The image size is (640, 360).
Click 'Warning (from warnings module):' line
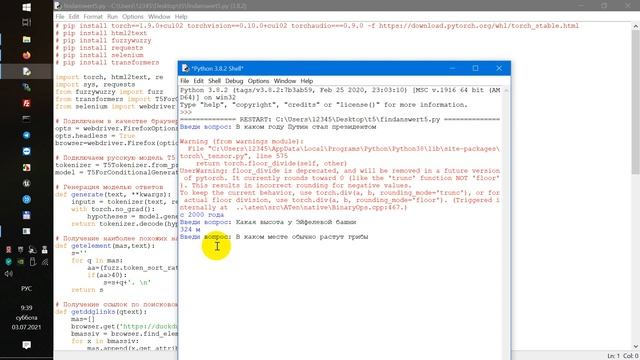[242, 141]
